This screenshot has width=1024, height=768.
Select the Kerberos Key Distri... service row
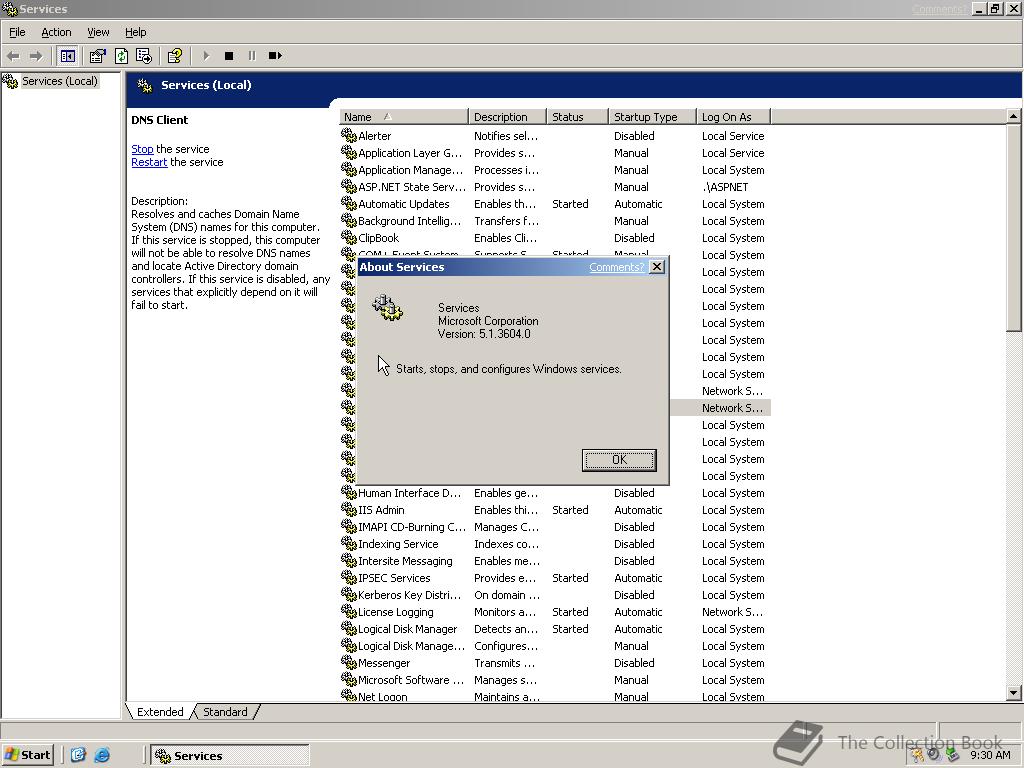pos(555,595)
